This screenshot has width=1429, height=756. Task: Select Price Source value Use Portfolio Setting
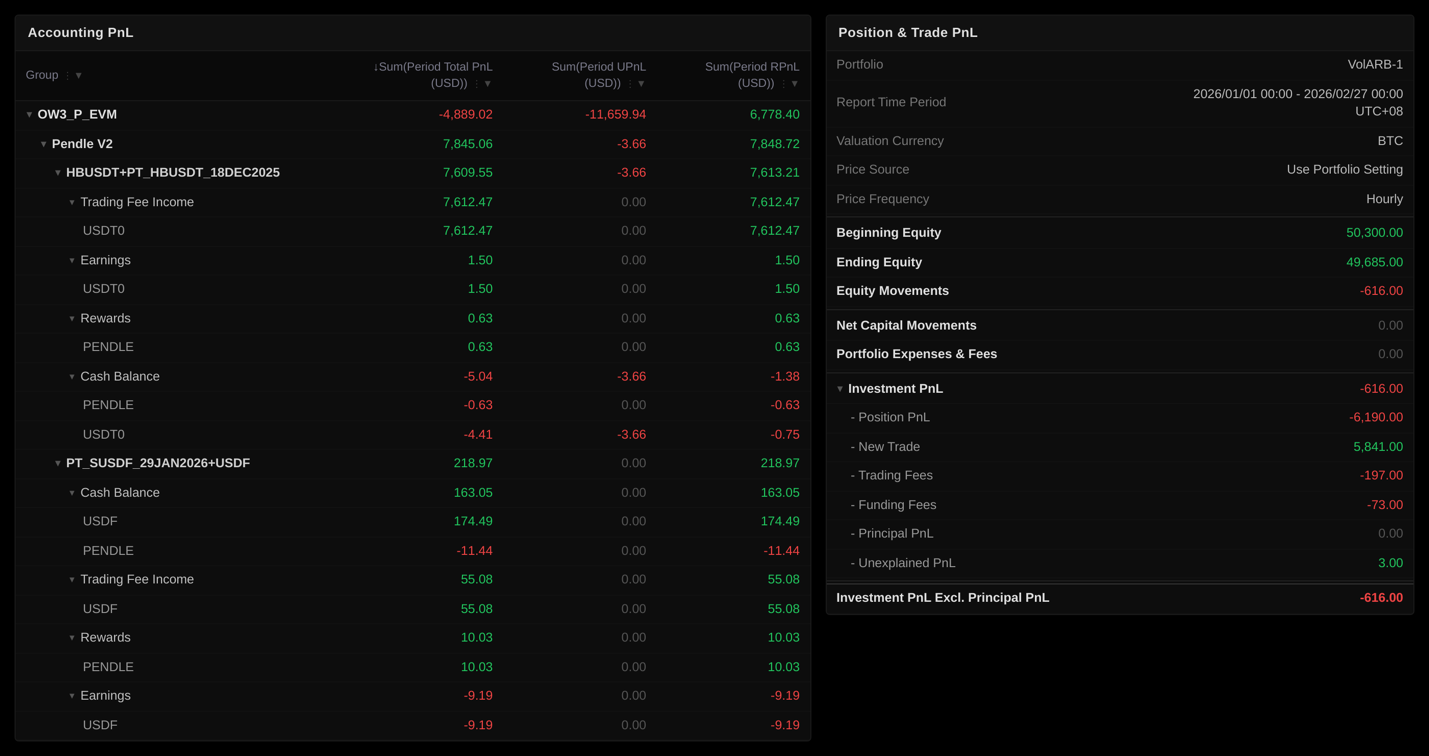tap(1345, 170)
